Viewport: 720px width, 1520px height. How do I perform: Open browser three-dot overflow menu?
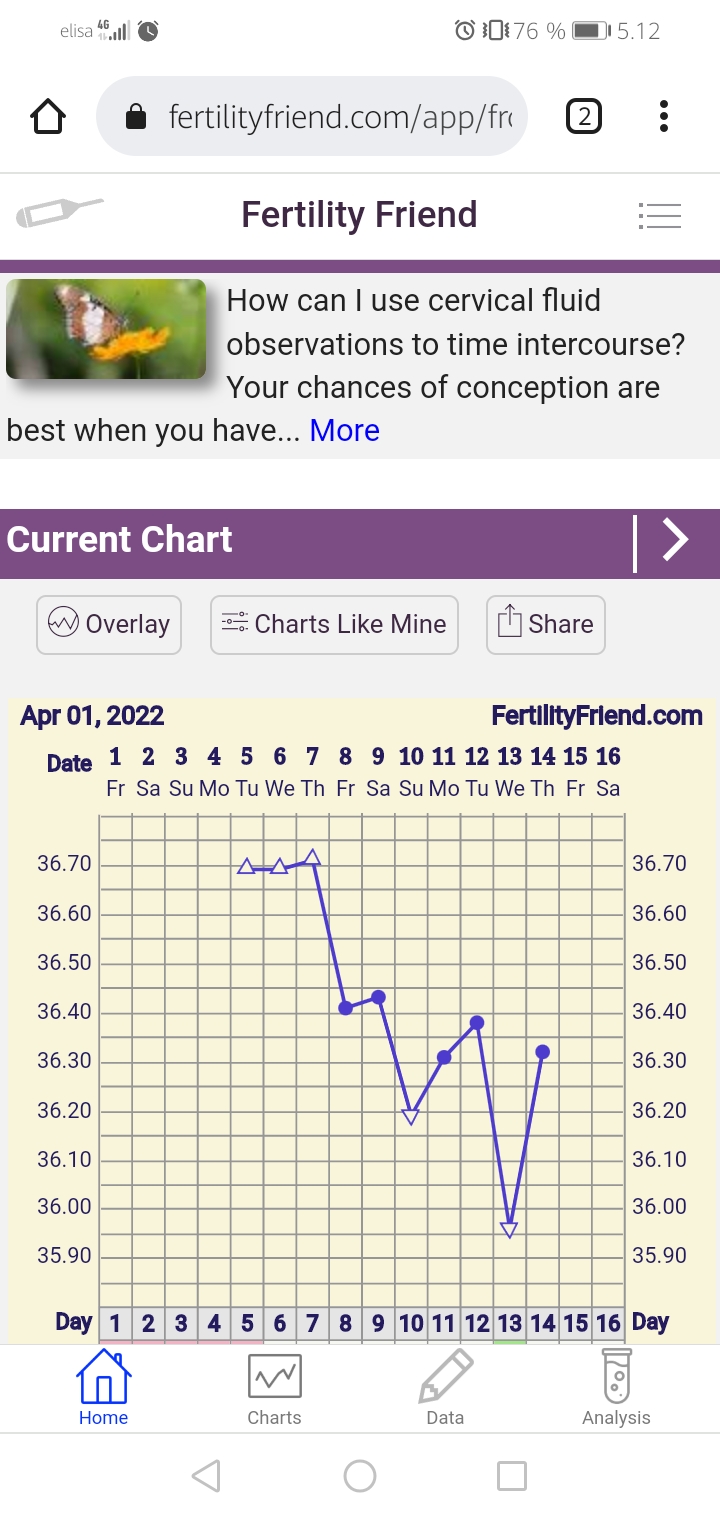[x=664, y=118]
